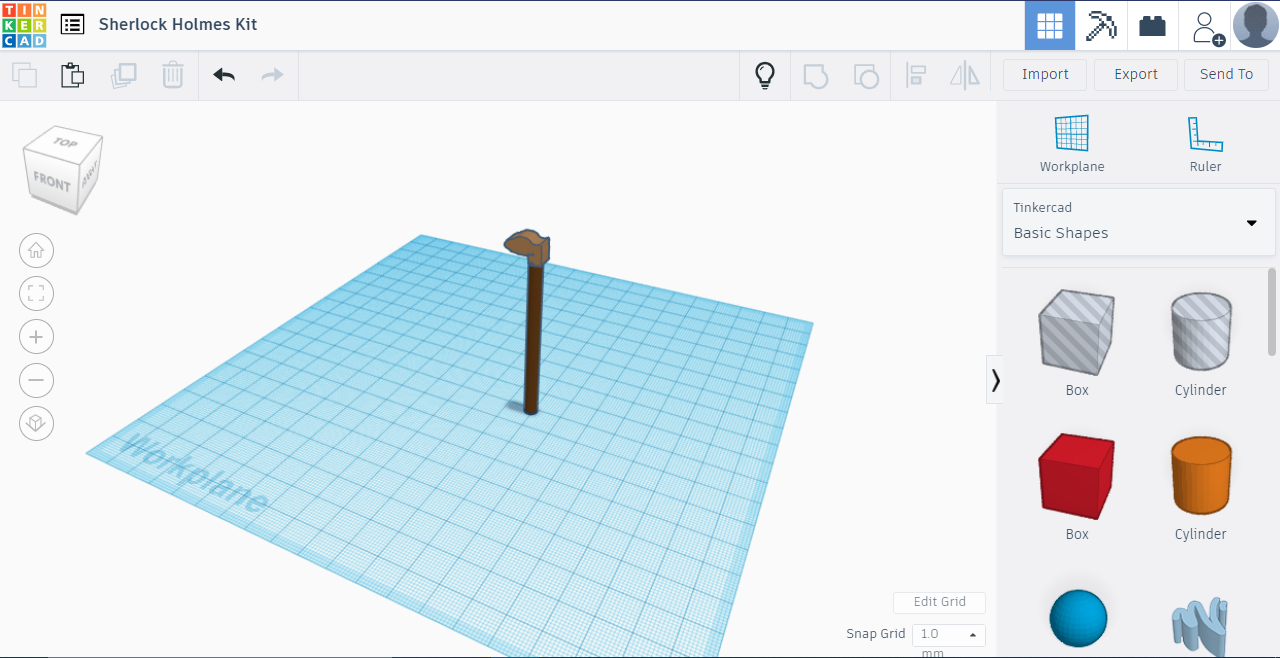Viewport: 1280px width, 658px height.
Task: Toggle Show All with the lightbulb
Action: pos(765,74)
